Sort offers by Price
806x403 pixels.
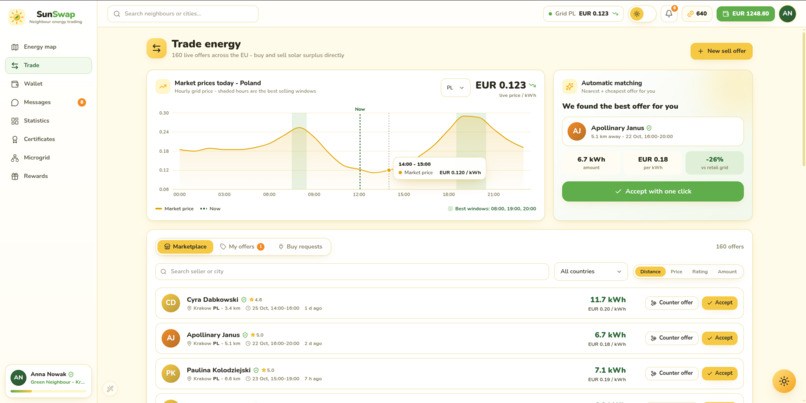click(676, 271)
